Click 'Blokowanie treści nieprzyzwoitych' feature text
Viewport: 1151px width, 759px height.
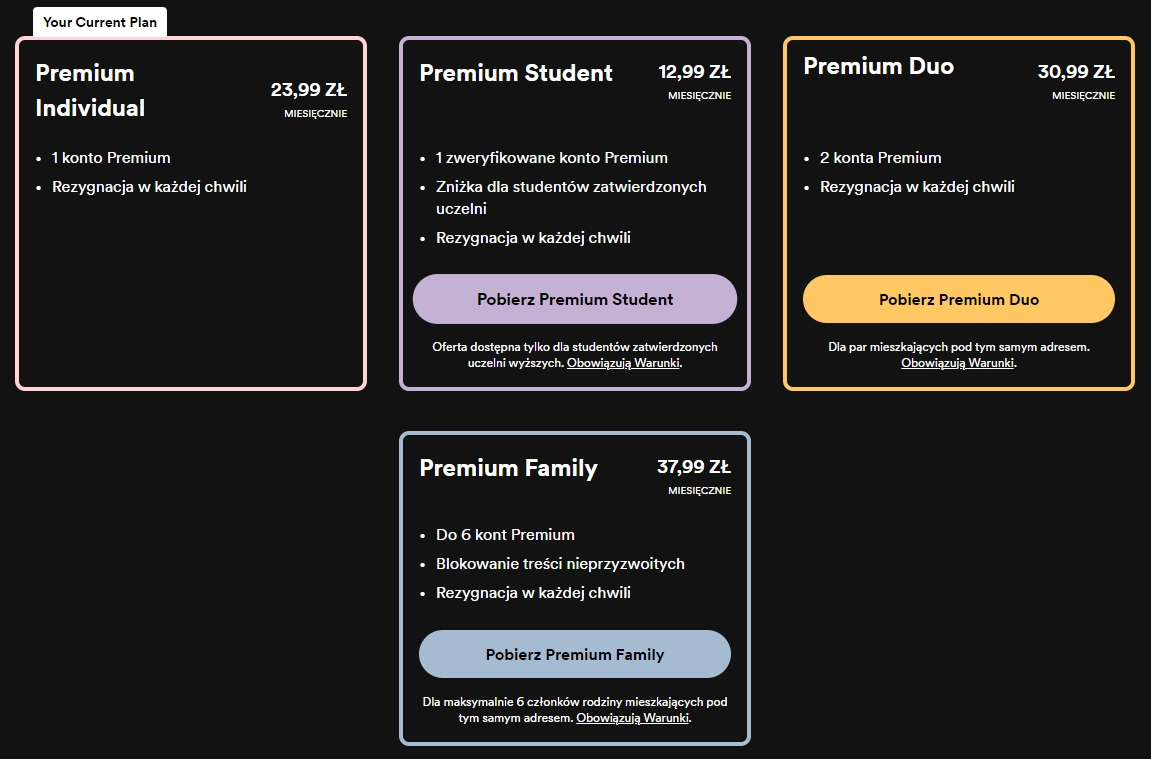coord(560,564)
